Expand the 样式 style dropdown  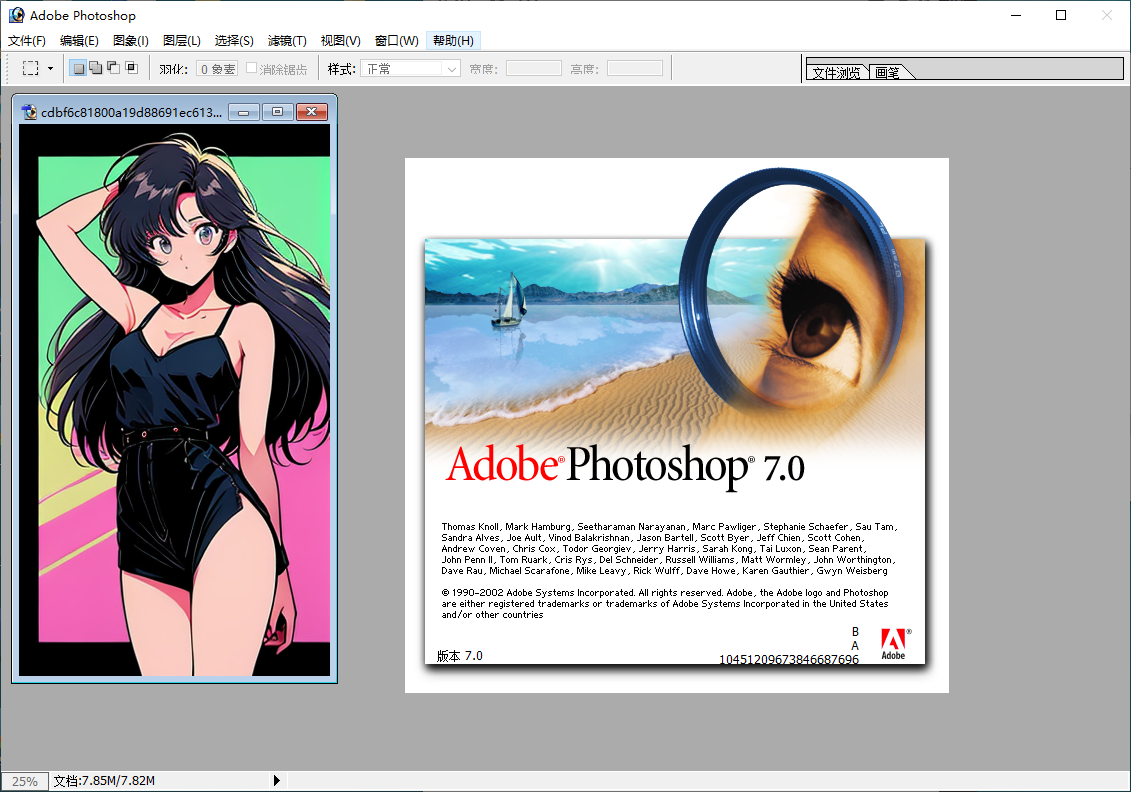click(x=451, y=69)
